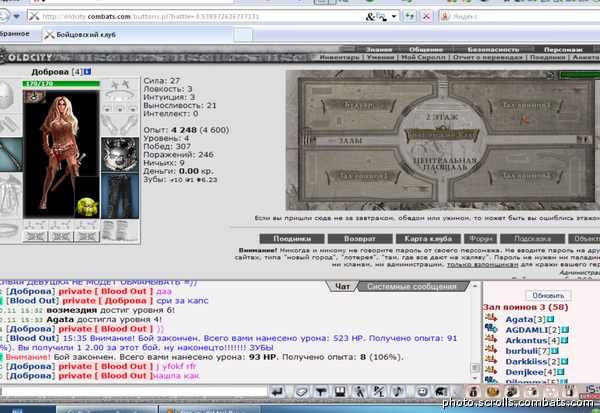Select the Бойцовский клуб browser tab
Screen dimensions: 600x413
pos(138,34)
